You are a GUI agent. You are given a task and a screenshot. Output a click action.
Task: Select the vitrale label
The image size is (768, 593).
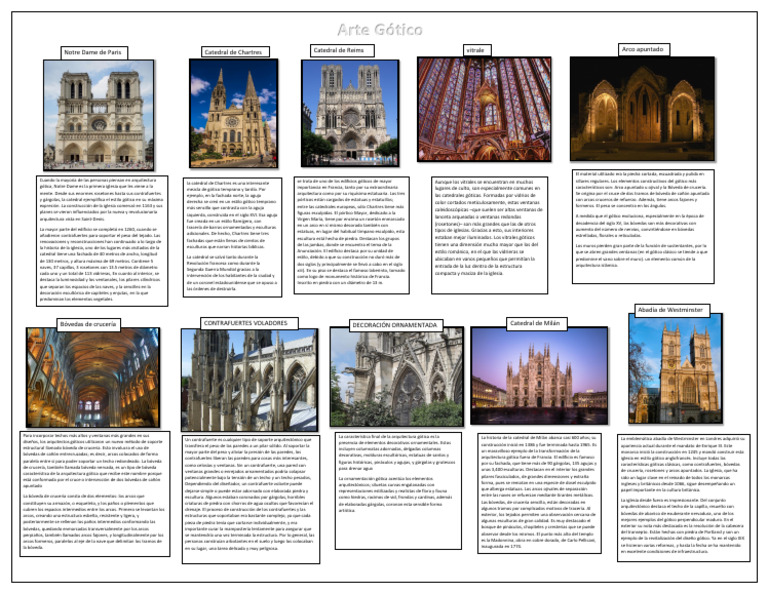pyautogui.click(x=477, y=50)
